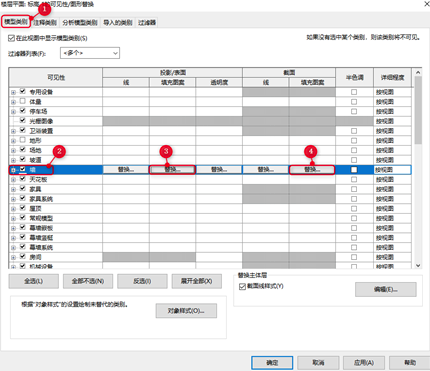This screenshot has height=371, width=430.
Task: Toggle the 墙 visibility checkbox
Action: 23,169
